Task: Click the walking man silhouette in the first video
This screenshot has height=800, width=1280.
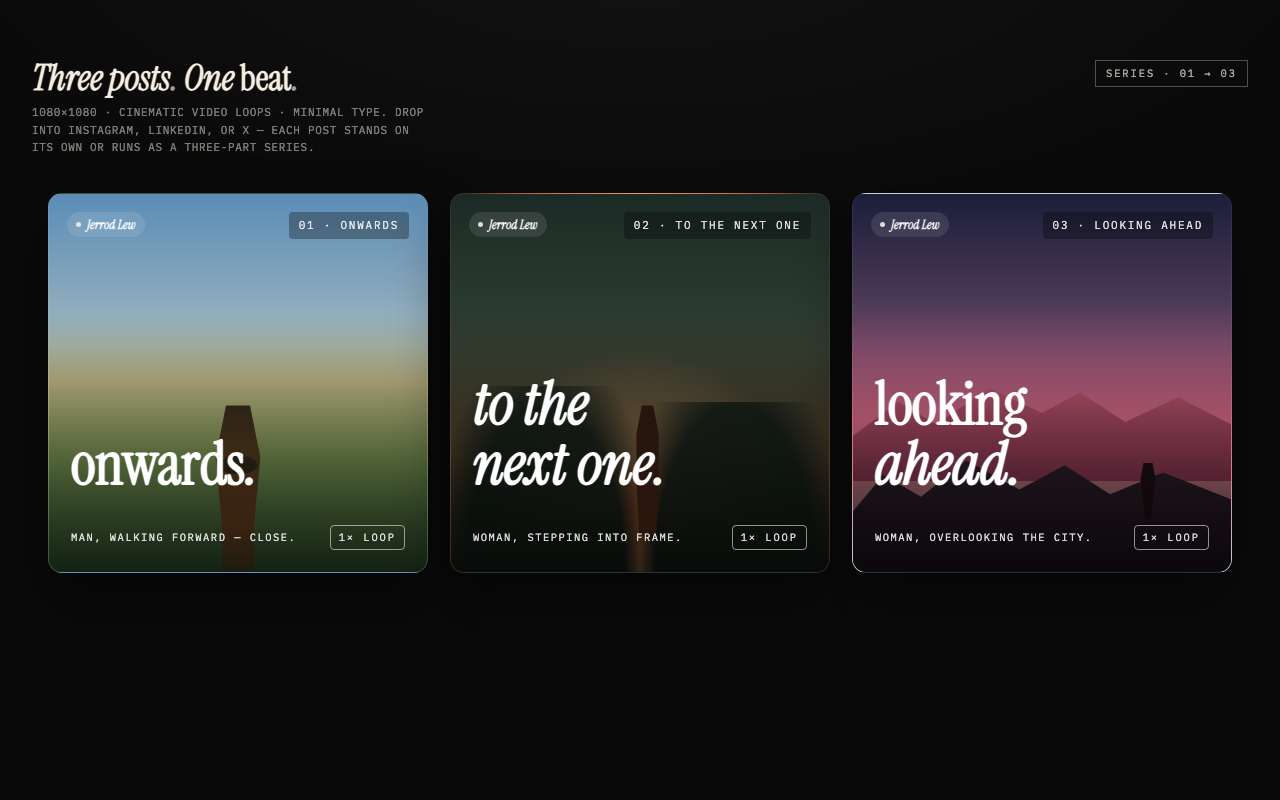Action: click(x=238, y=480)
